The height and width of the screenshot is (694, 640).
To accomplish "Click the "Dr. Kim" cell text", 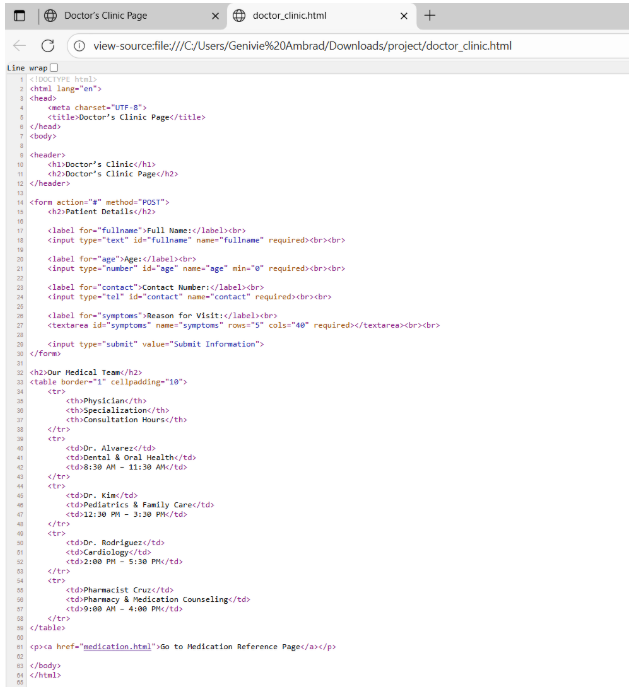I will pos(100,496).
